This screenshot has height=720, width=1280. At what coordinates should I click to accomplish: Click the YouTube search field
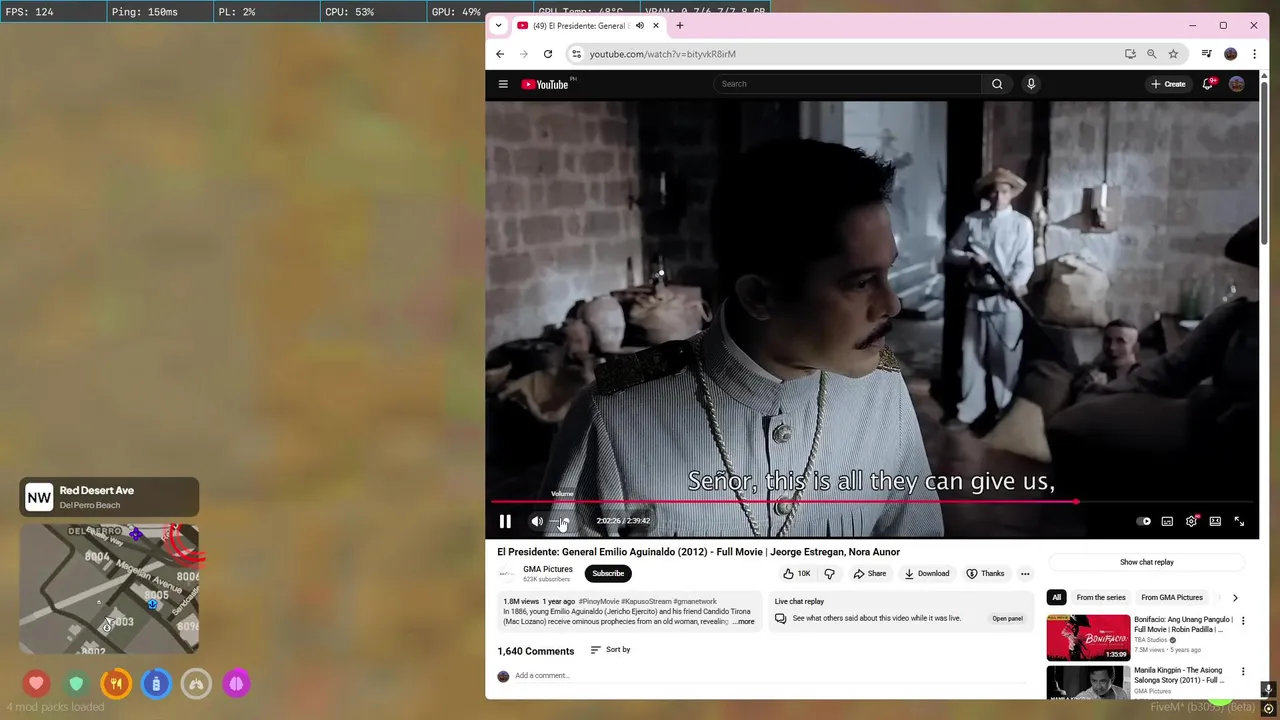[848, 84]
